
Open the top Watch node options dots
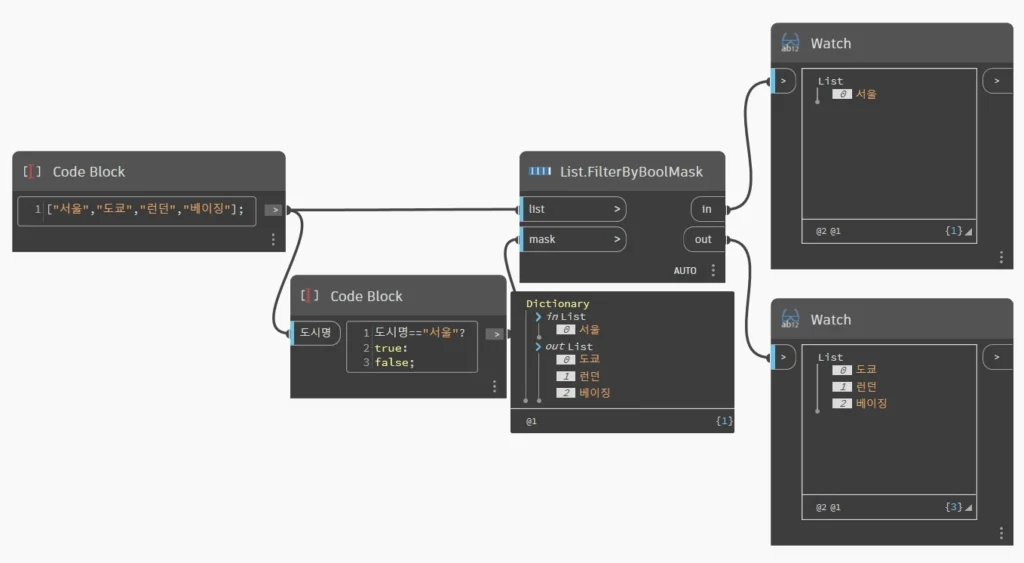[x=1001, y=257]
